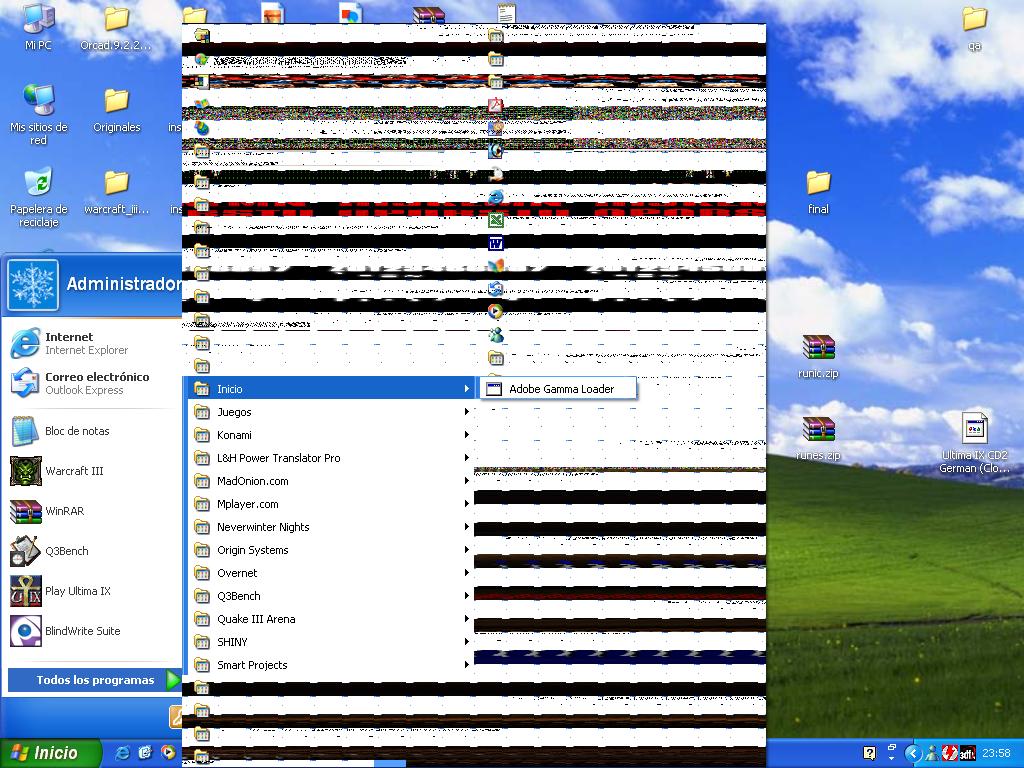Click the Show Desktop quick launch icon
The height and width of the screenshot is (768, 1024).
pos(145,753)
